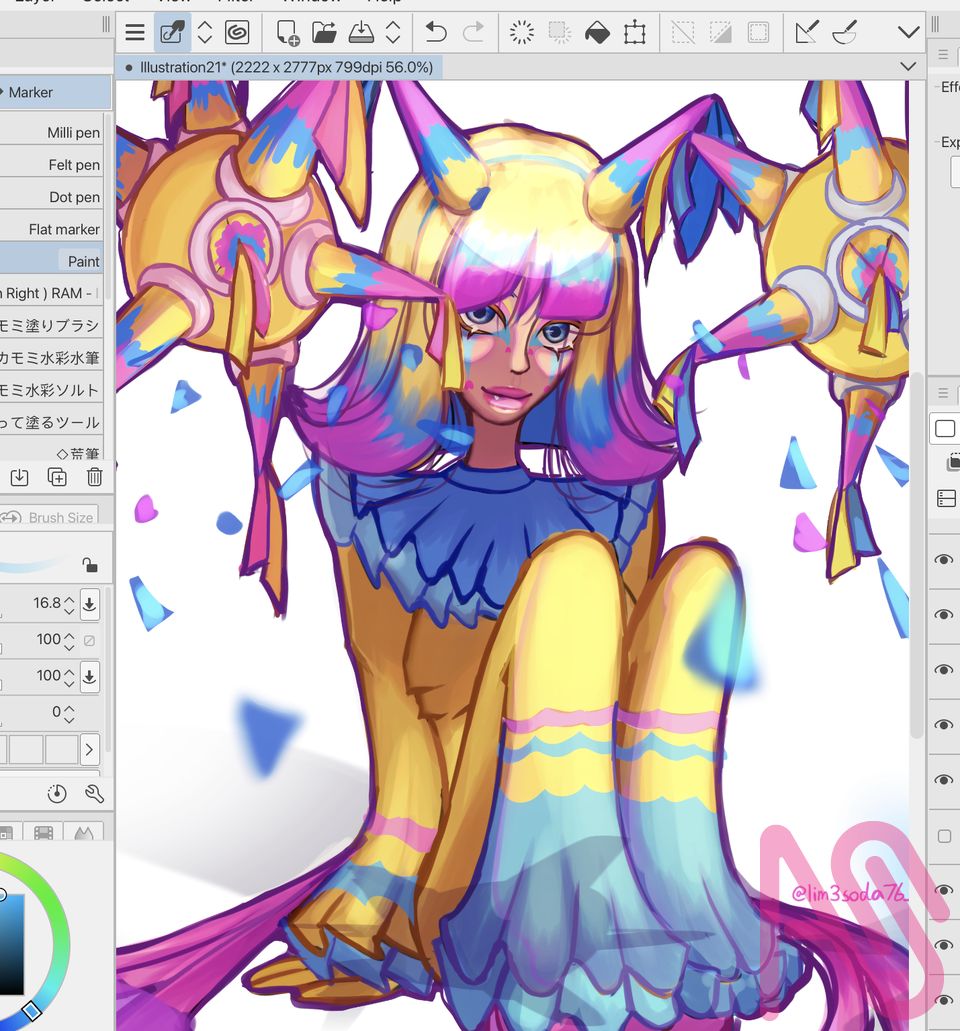
Task: Click the Undo arrow in the command bar
Action: point(435,33)
